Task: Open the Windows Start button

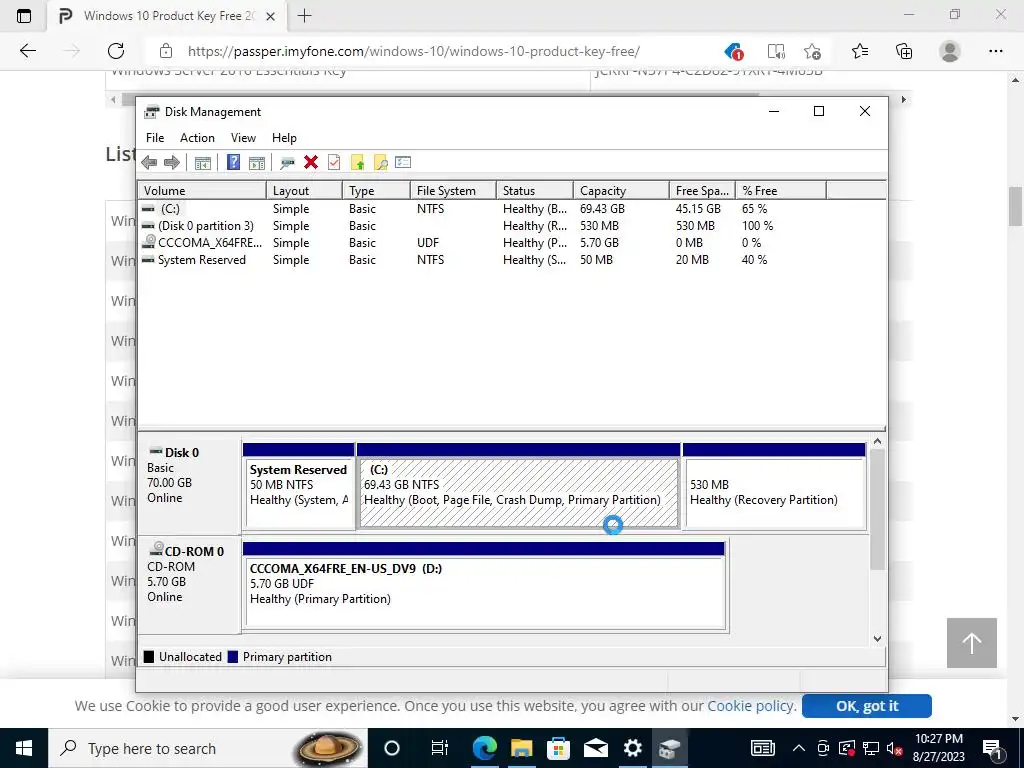Action: click(24, 748)
